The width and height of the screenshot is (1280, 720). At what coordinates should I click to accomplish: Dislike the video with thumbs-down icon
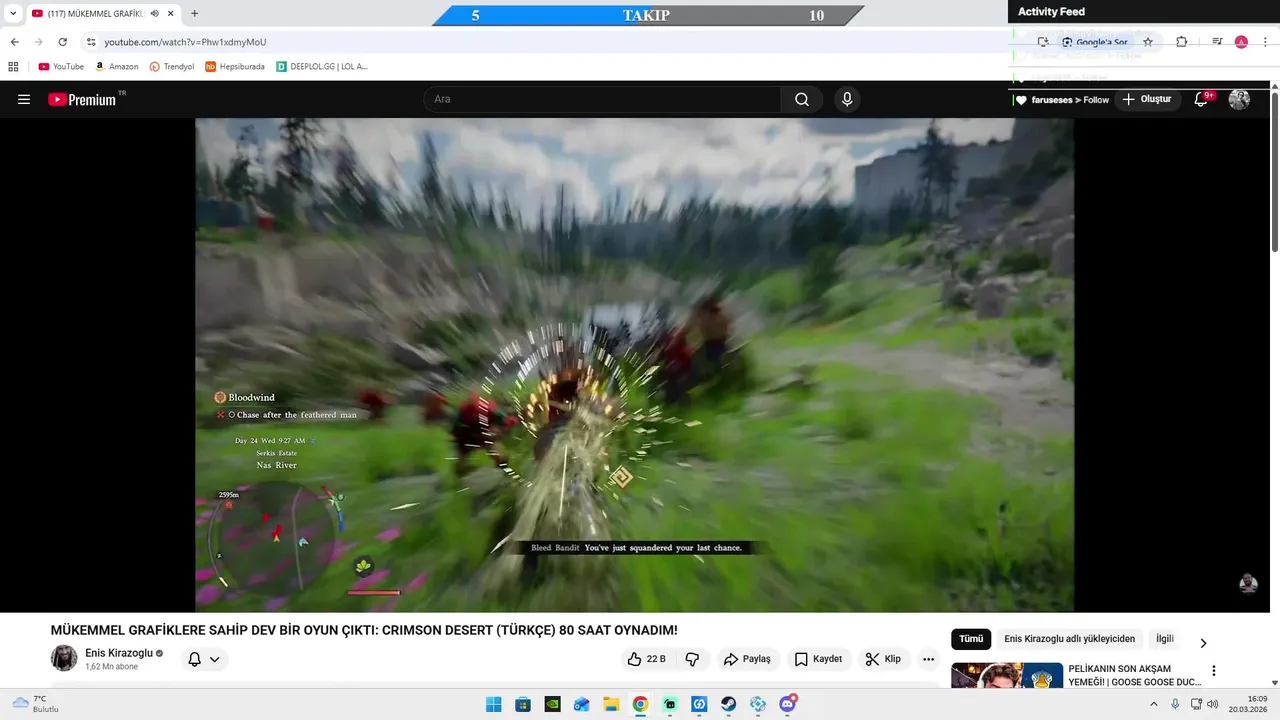691,659
